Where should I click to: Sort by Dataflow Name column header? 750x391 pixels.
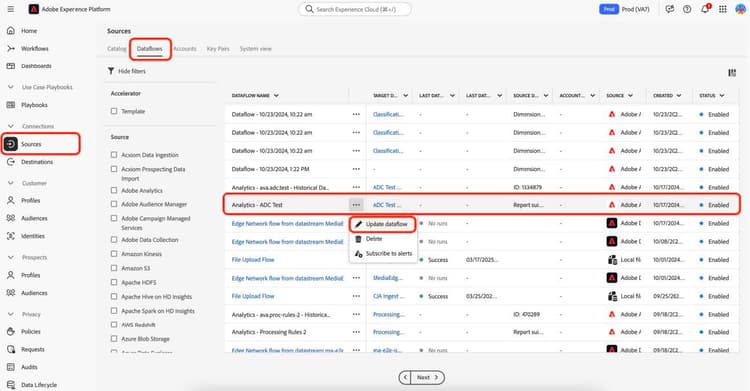255,96
